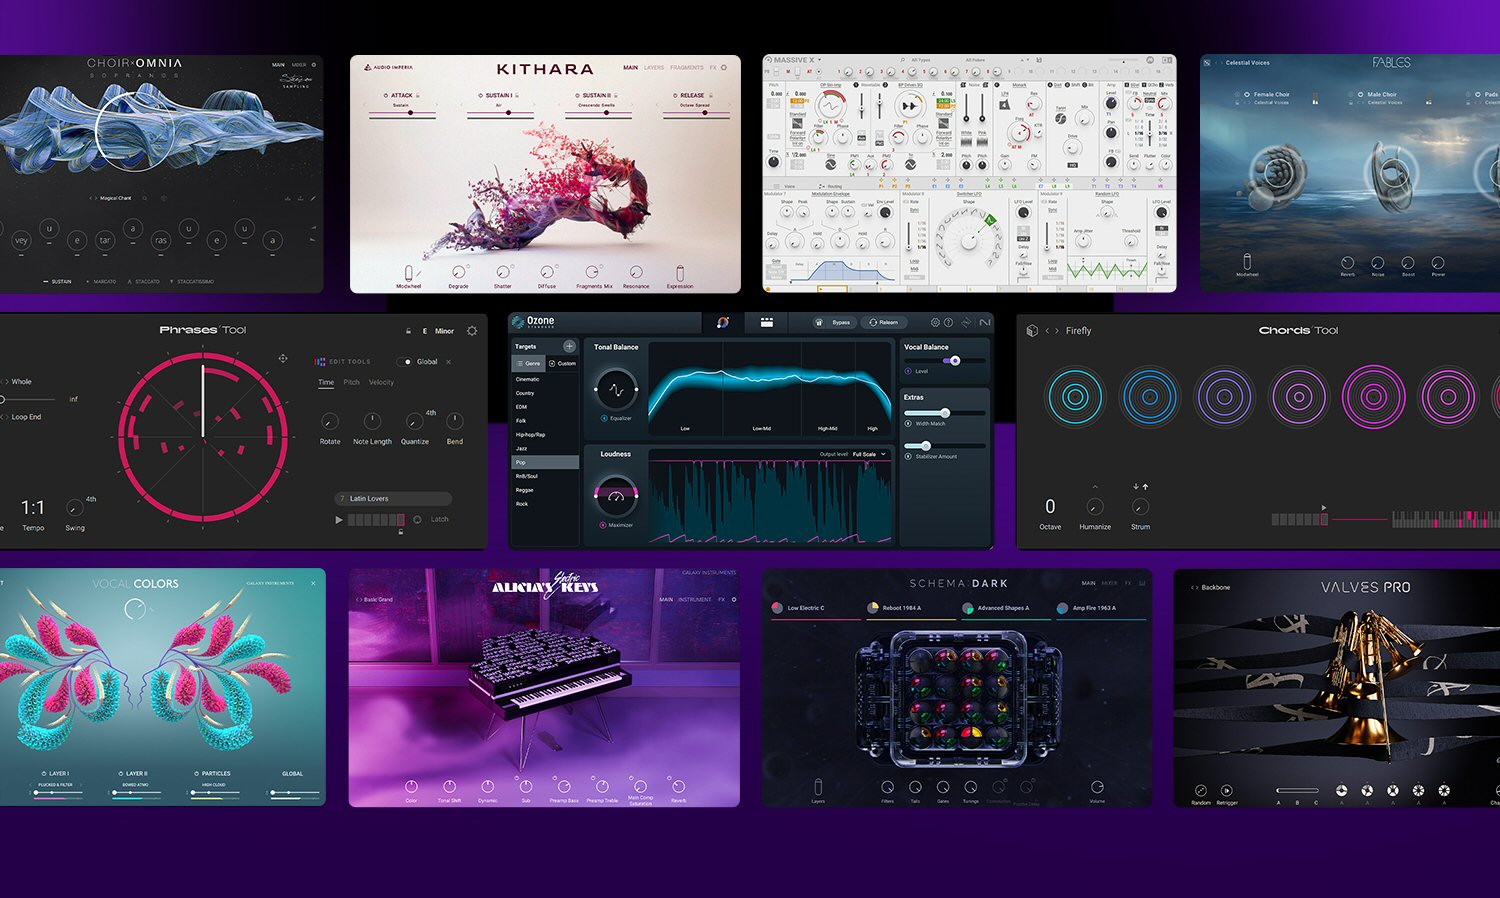Adjust the Width Match slider
Image resolution: width=1500 pixels, height=898 pixels.
945,413
